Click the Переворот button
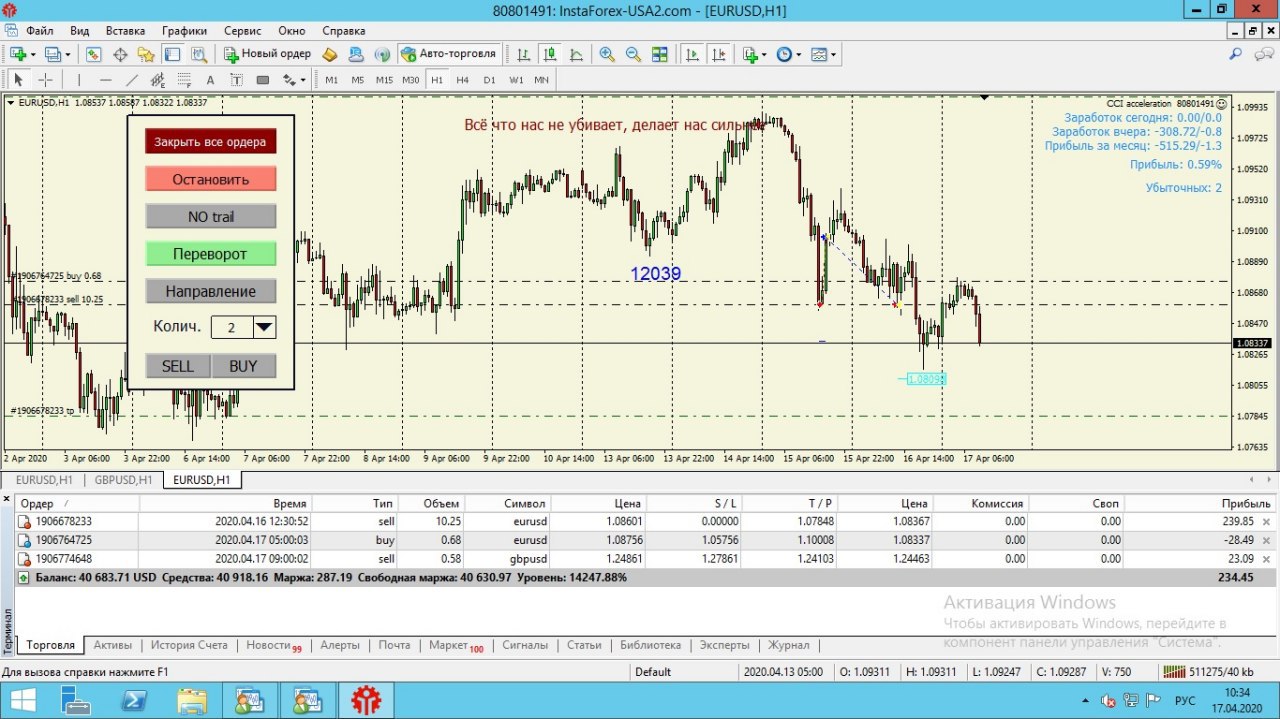The width and height of the screenshot is (1280, 719). (x=210, y=254)
